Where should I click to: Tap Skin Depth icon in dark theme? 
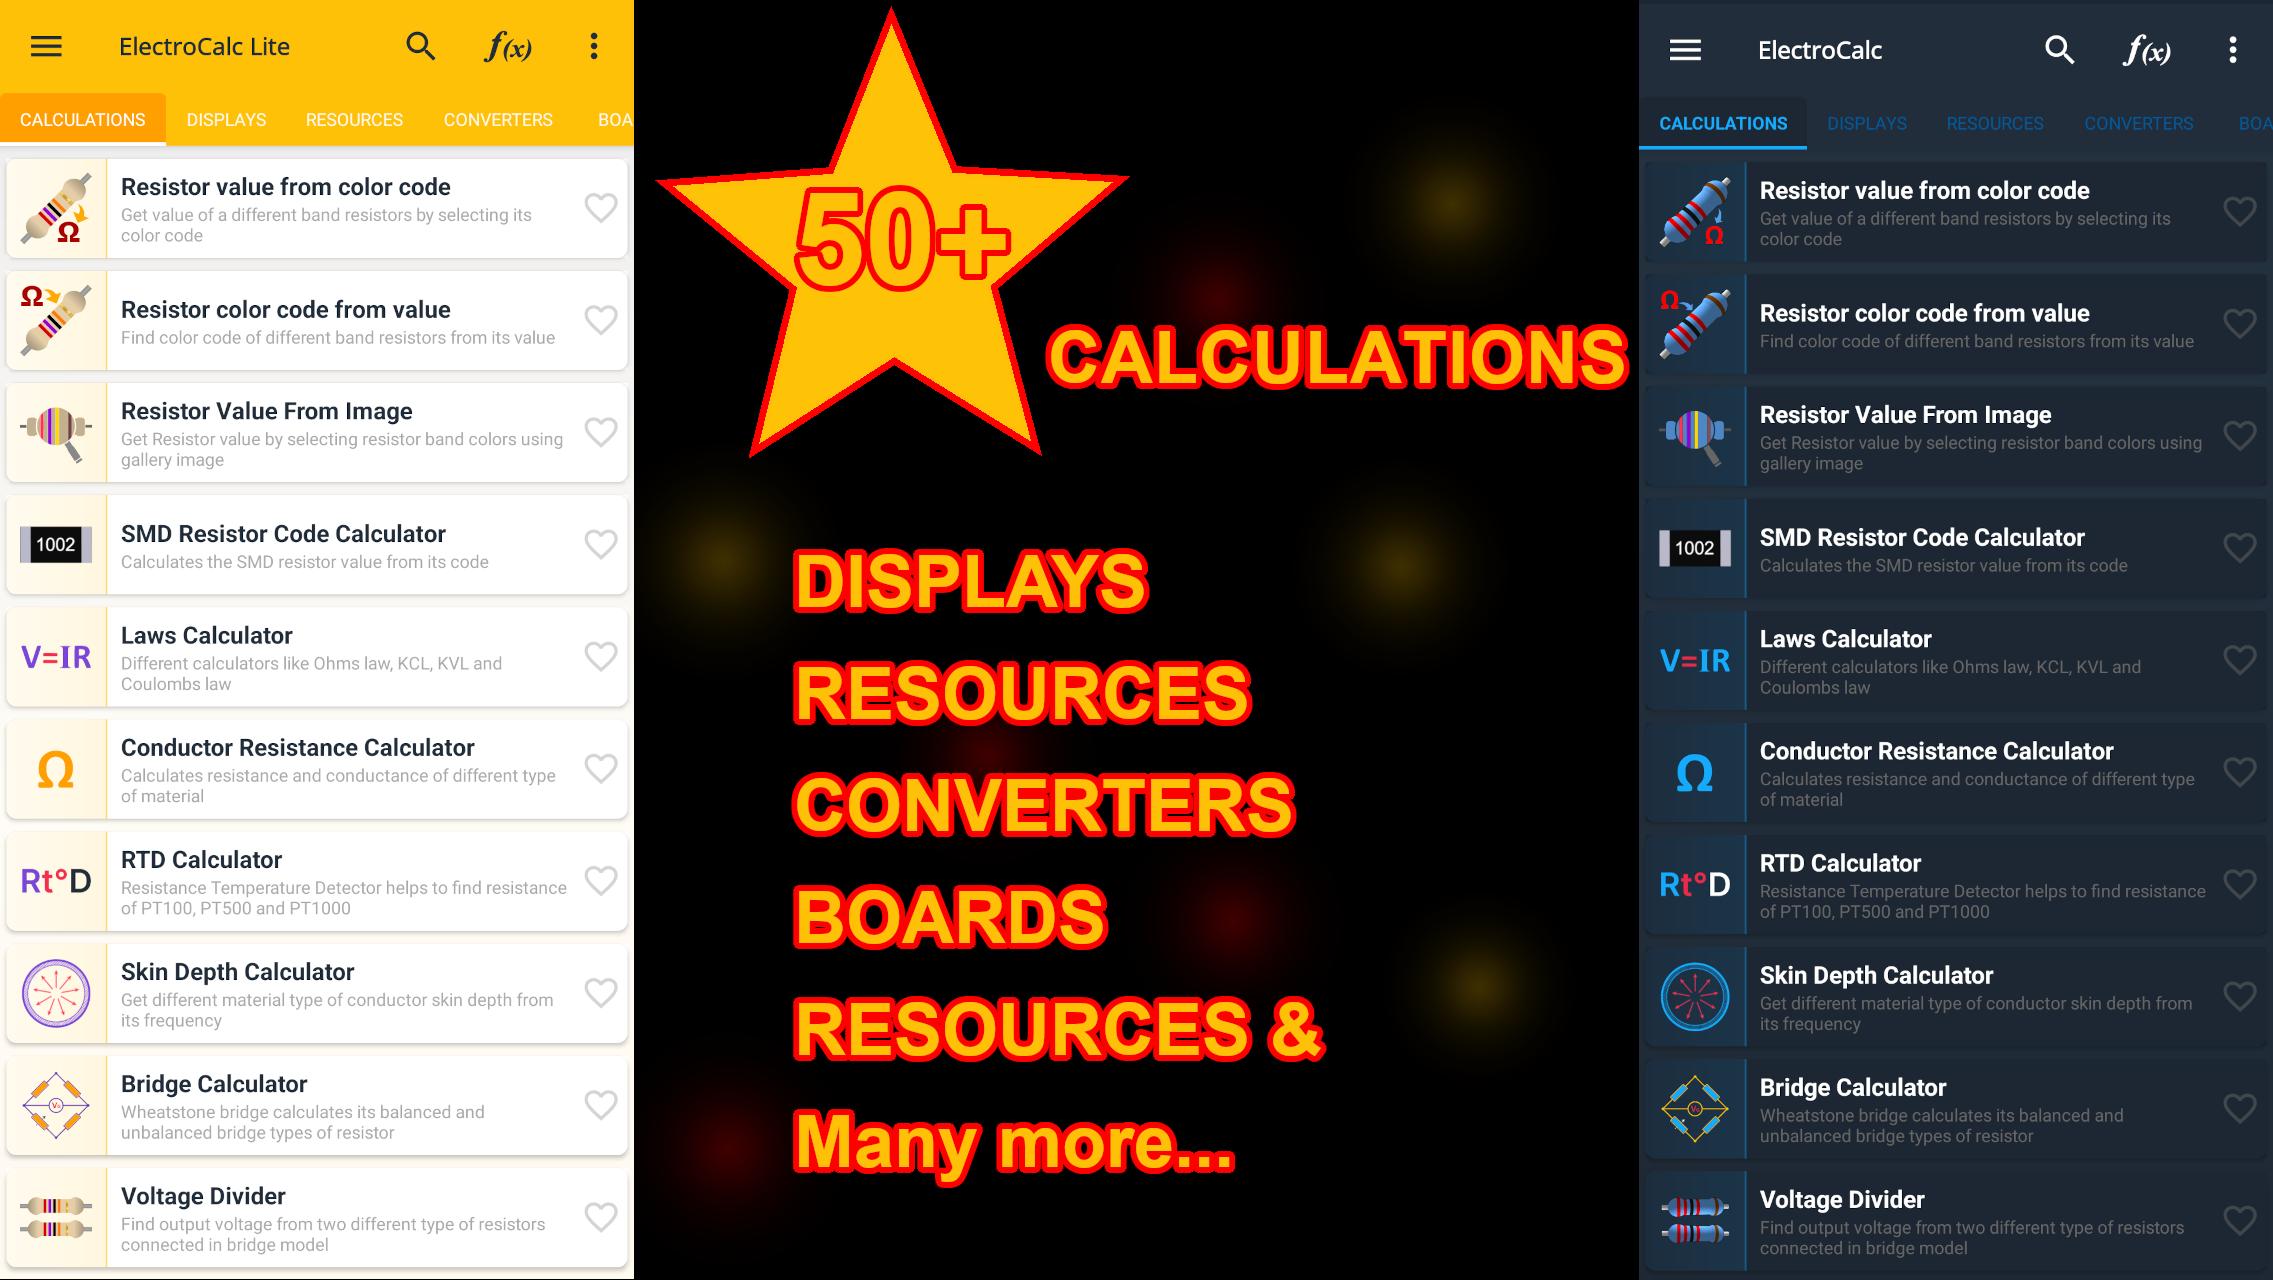tap(1695, 997)
